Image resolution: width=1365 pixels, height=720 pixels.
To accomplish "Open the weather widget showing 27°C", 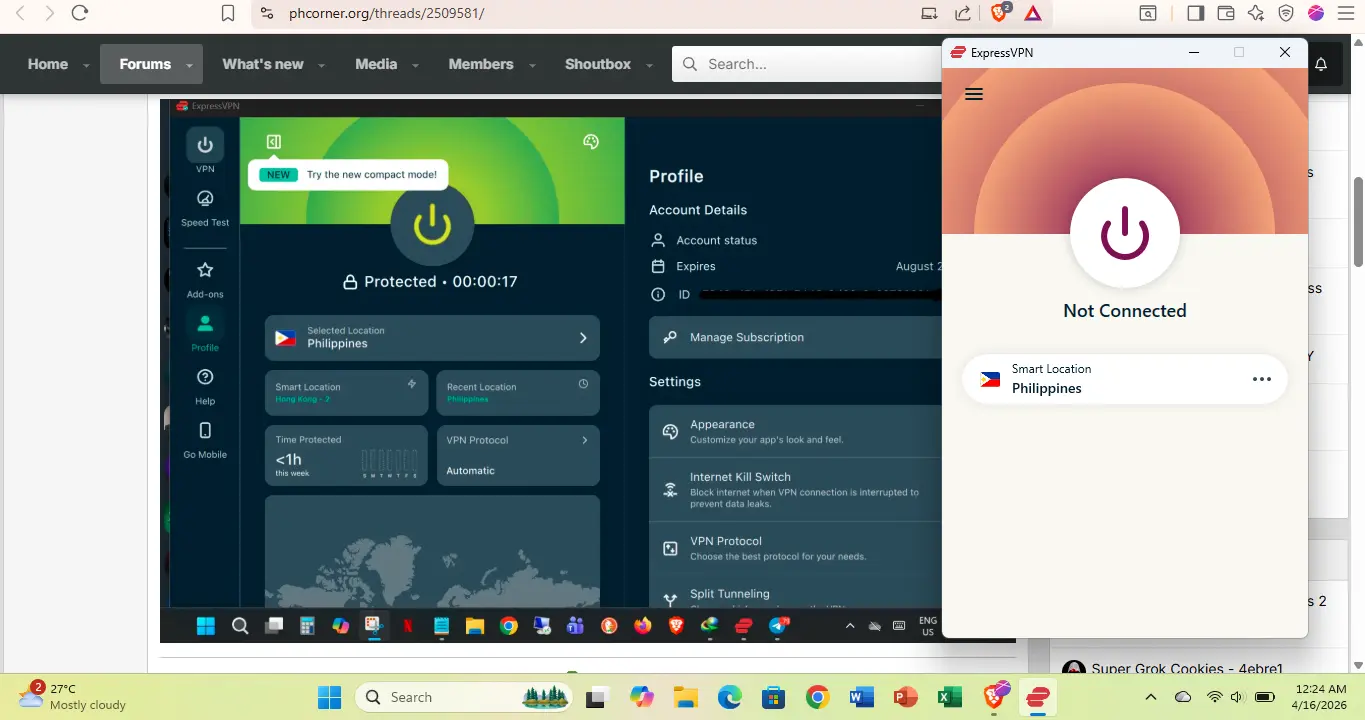I will pos(74,696).
